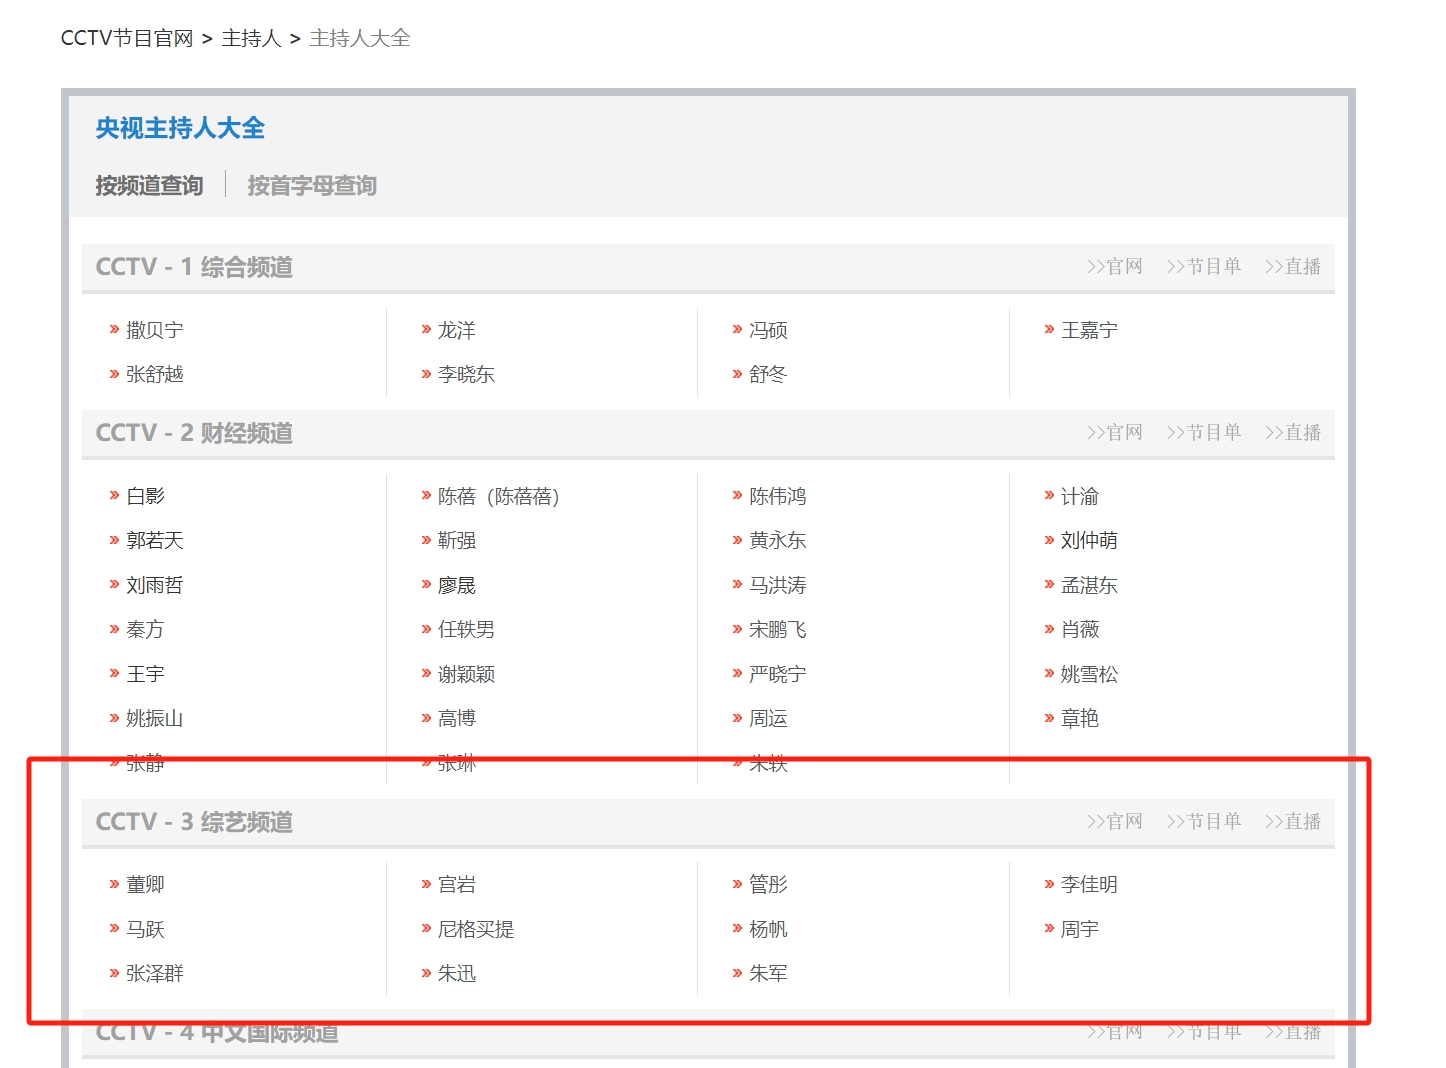Click host name 陈蓓（陈蓓蓓）

point(498,496)
